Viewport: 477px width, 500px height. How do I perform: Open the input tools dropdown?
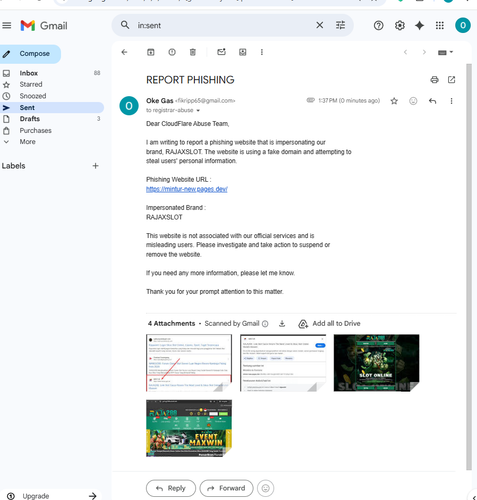point(445,52)
